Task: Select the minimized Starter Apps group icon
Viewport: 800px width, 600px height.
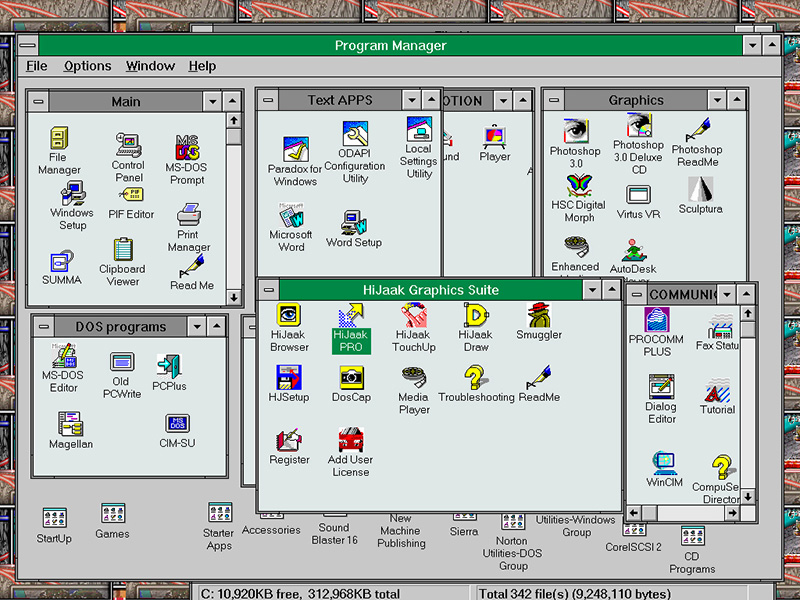Action: pyautogui.click(x=220, y=514)
